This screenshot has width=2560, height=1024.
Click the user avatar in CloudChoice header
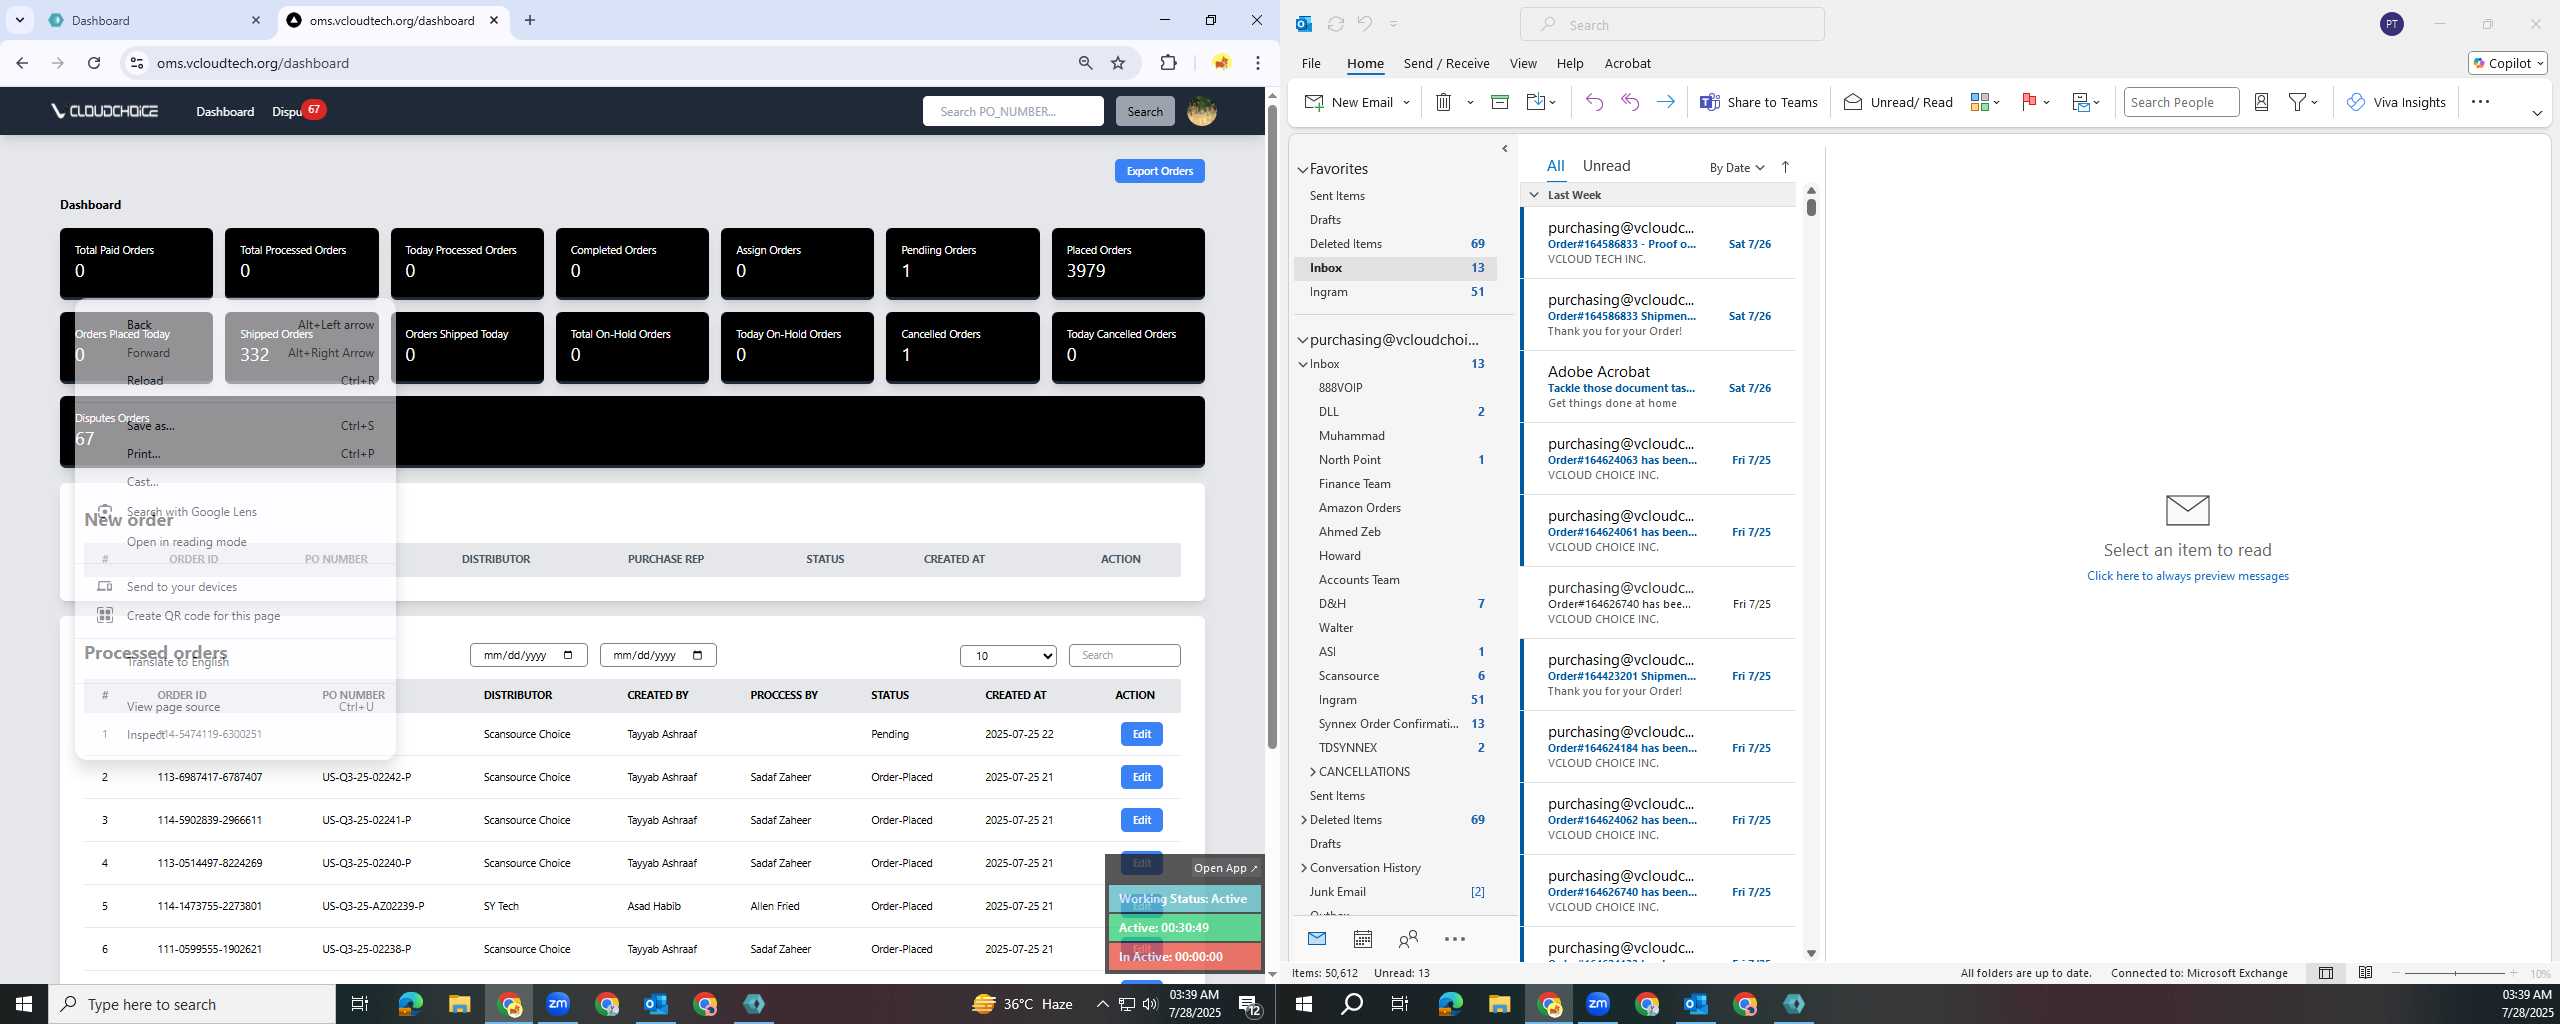pos(1201,111)
